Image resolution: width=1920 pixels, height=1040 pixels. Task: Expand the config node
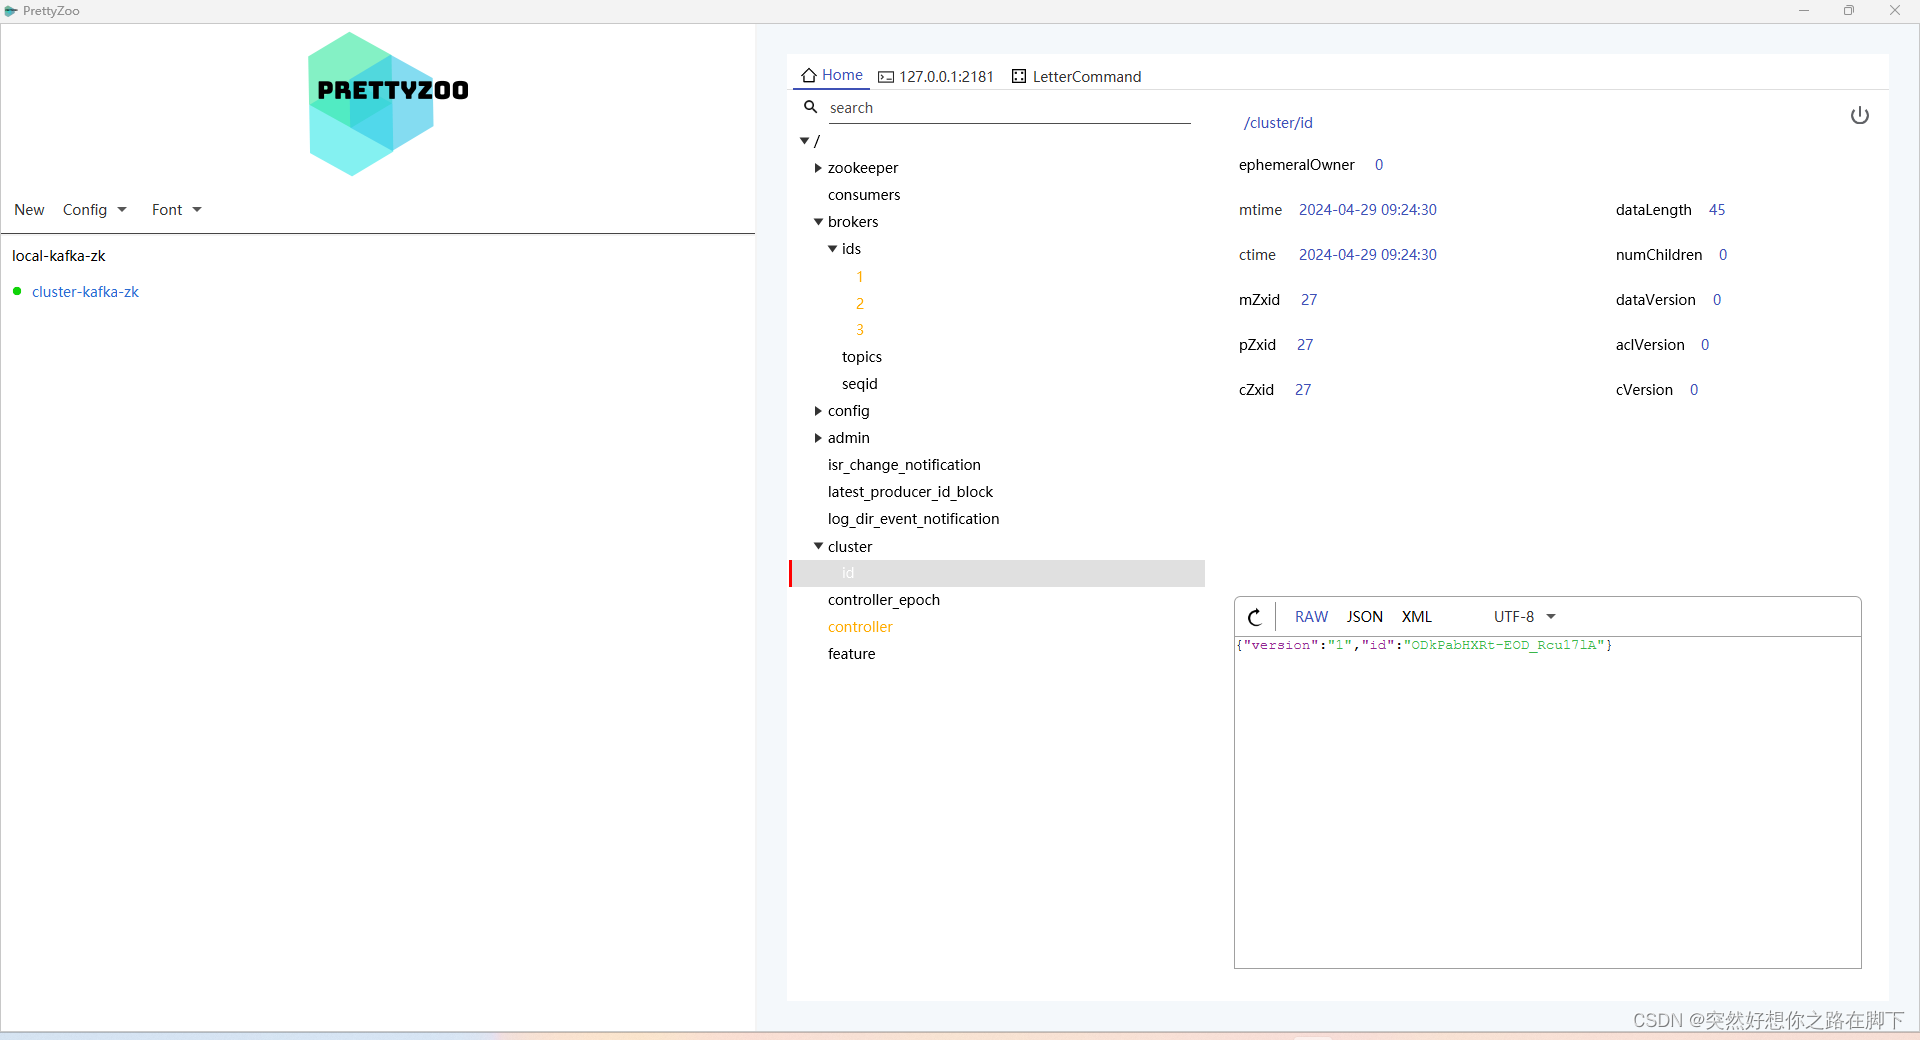(x=818, y=411)
